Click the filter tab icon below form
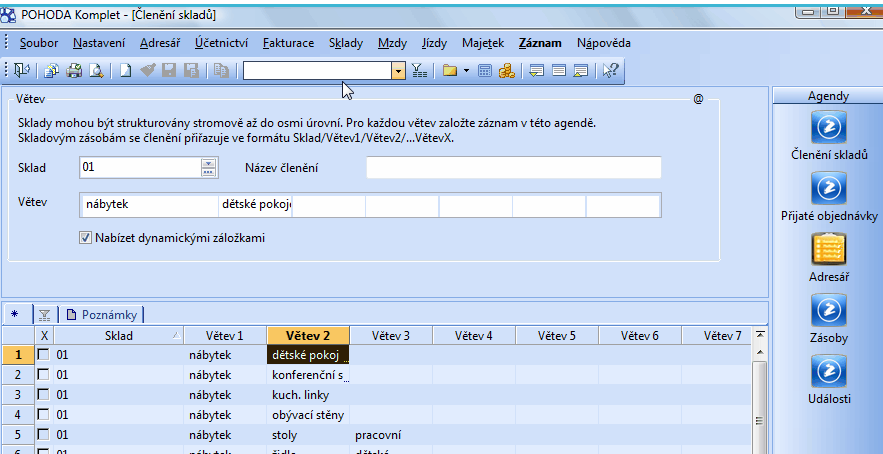This screenshot has height=454, width=883. click(44, 315)
